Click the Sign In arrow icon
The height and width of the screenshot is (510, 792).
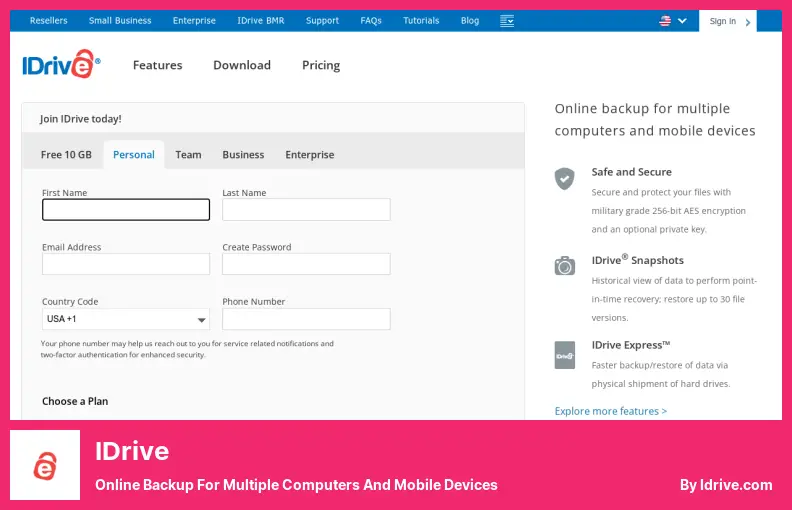tap(748, 22)
